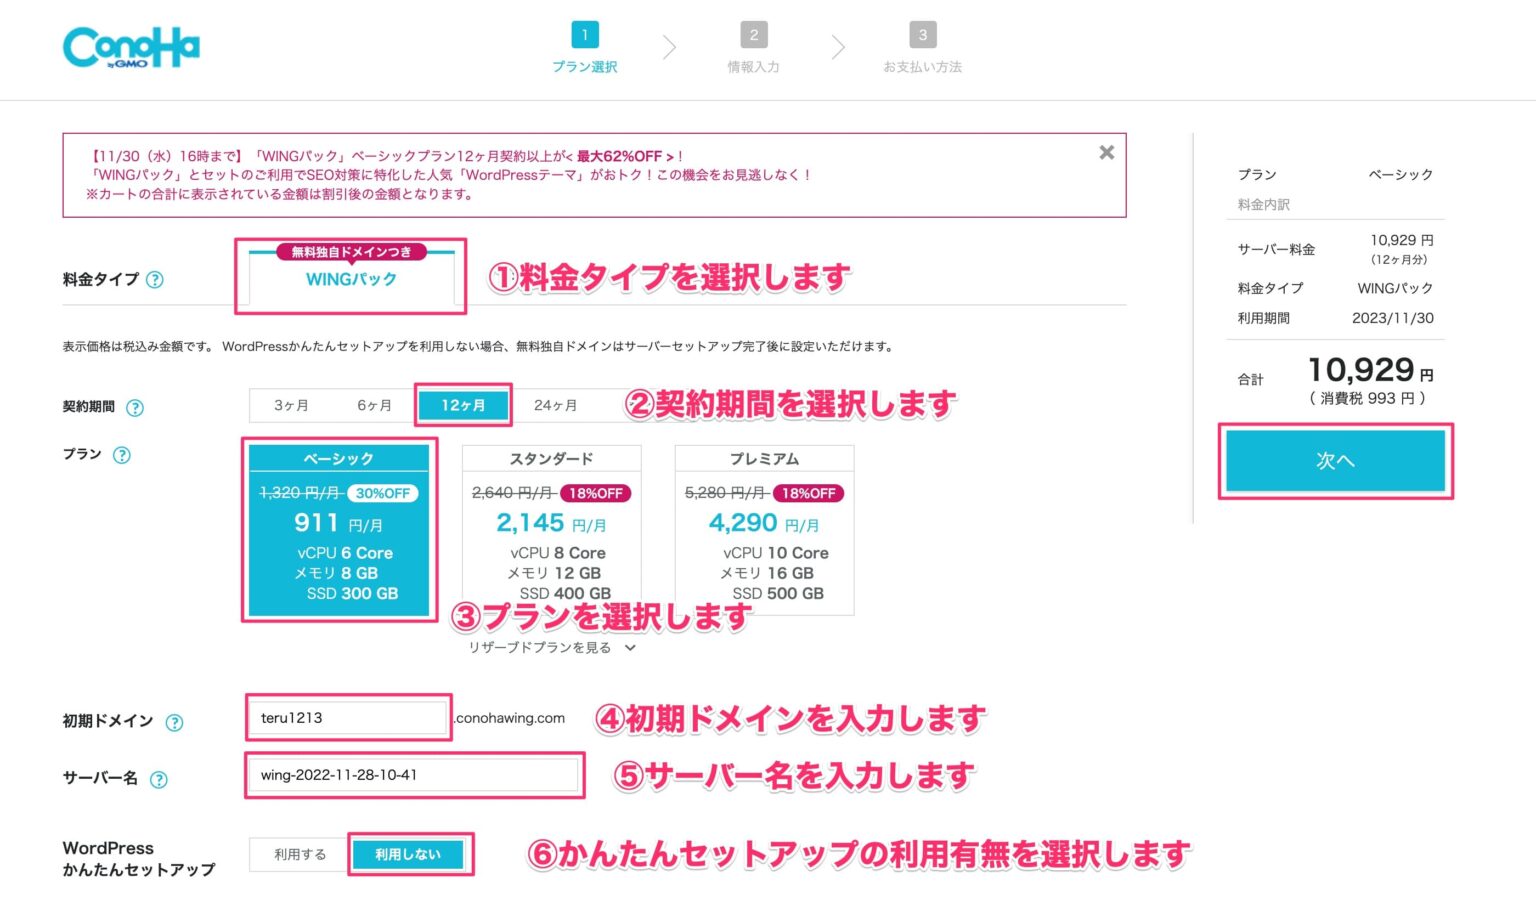Image resolution: width=1536 pixels, height=906 pixels.
Task: Click the サーバー名 input field
Action: [x=413, y=776]
